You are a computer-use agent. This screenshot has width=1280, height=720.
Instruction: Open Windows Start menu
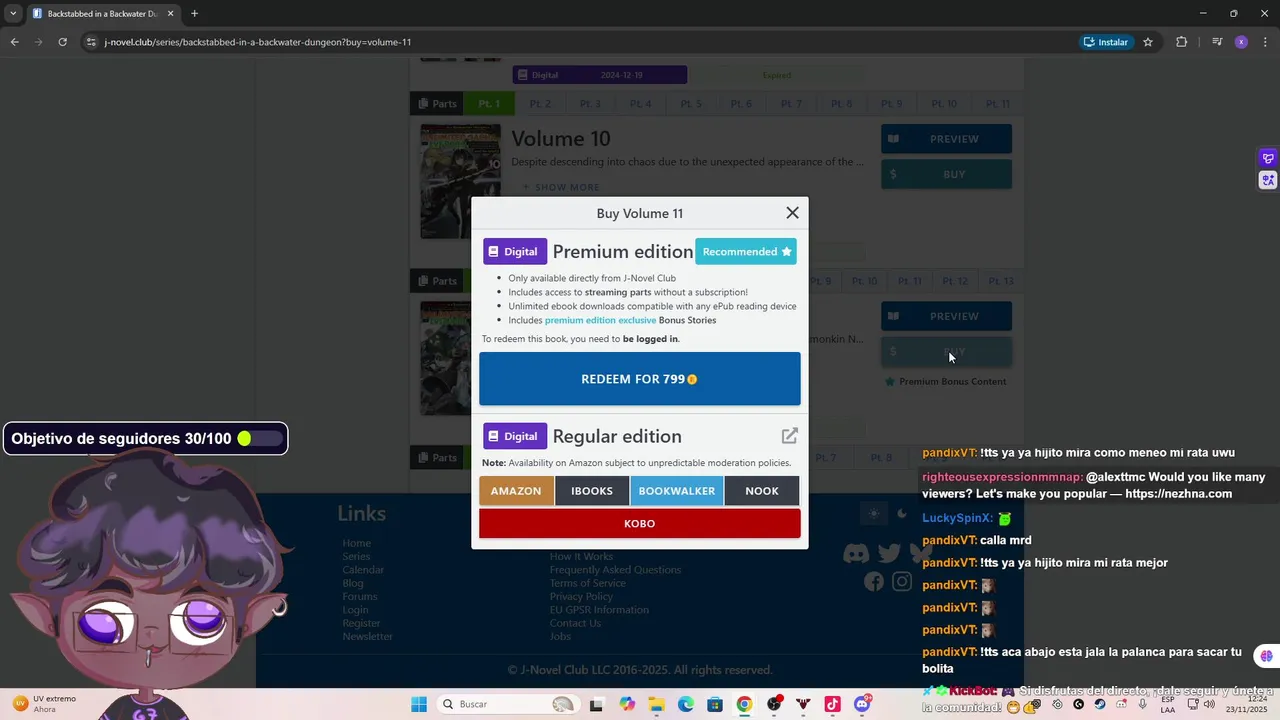pos(419,704)
